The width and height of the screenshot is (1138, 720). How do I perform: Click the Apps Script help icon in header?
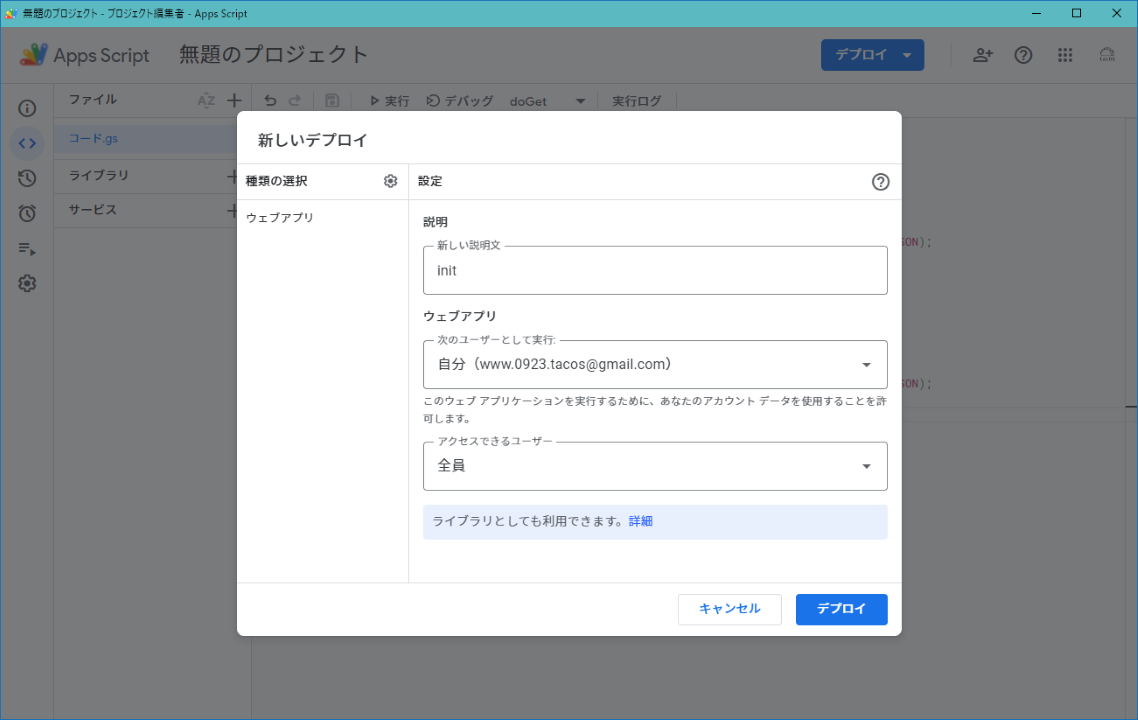[1023, 55]
